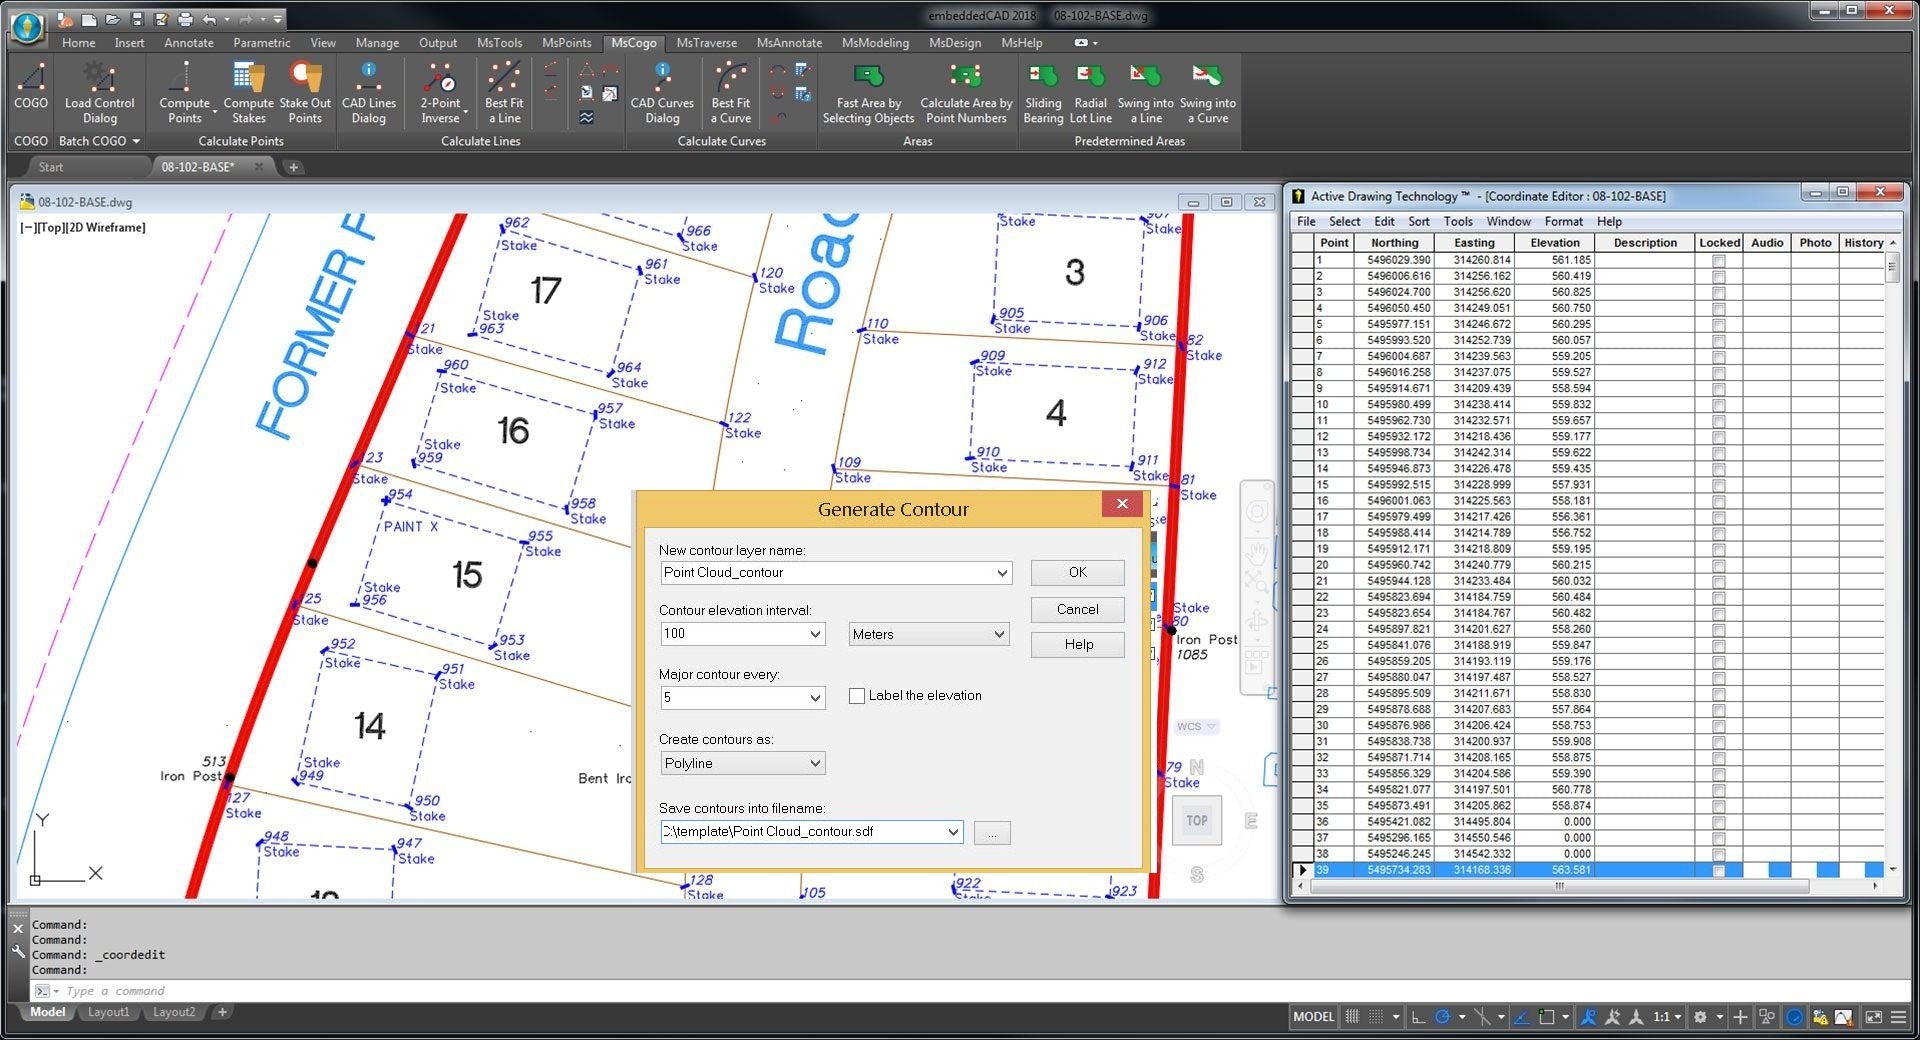Select Fast Area by Selecting Objects
This screenshot has width=1920, height=1050.
pyautogui.click(x=868, y=92)
